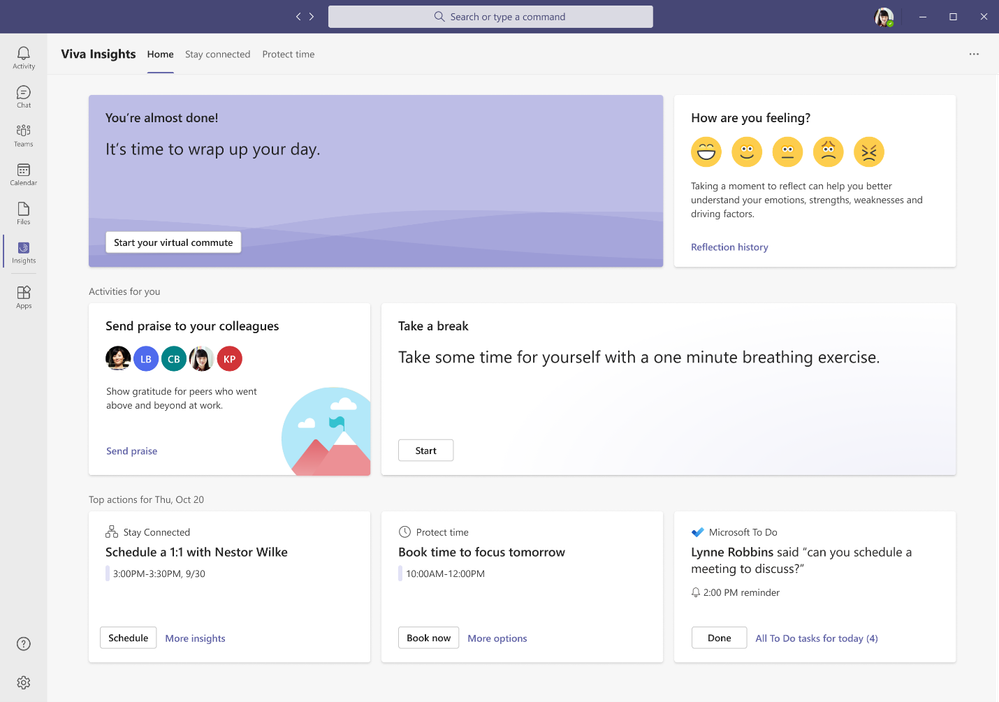This screenshot has width=999, height=702.
Task: Click the LB colleague avatar
Action: [146, 359]
